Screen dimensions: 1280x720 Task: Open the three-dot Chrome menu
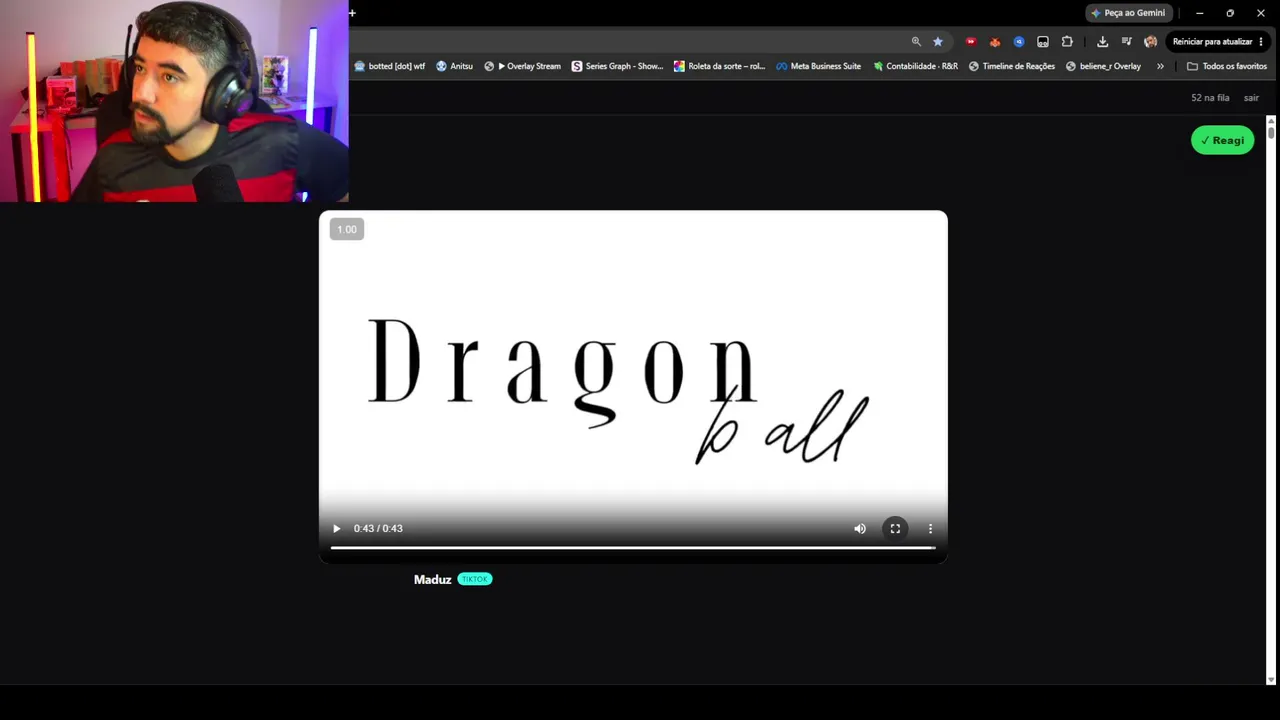pyautogui.click(x=1261, y=42)
